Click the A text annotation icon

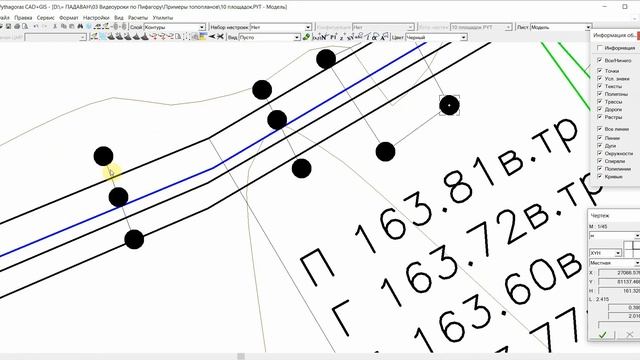[x=383, y=37]
